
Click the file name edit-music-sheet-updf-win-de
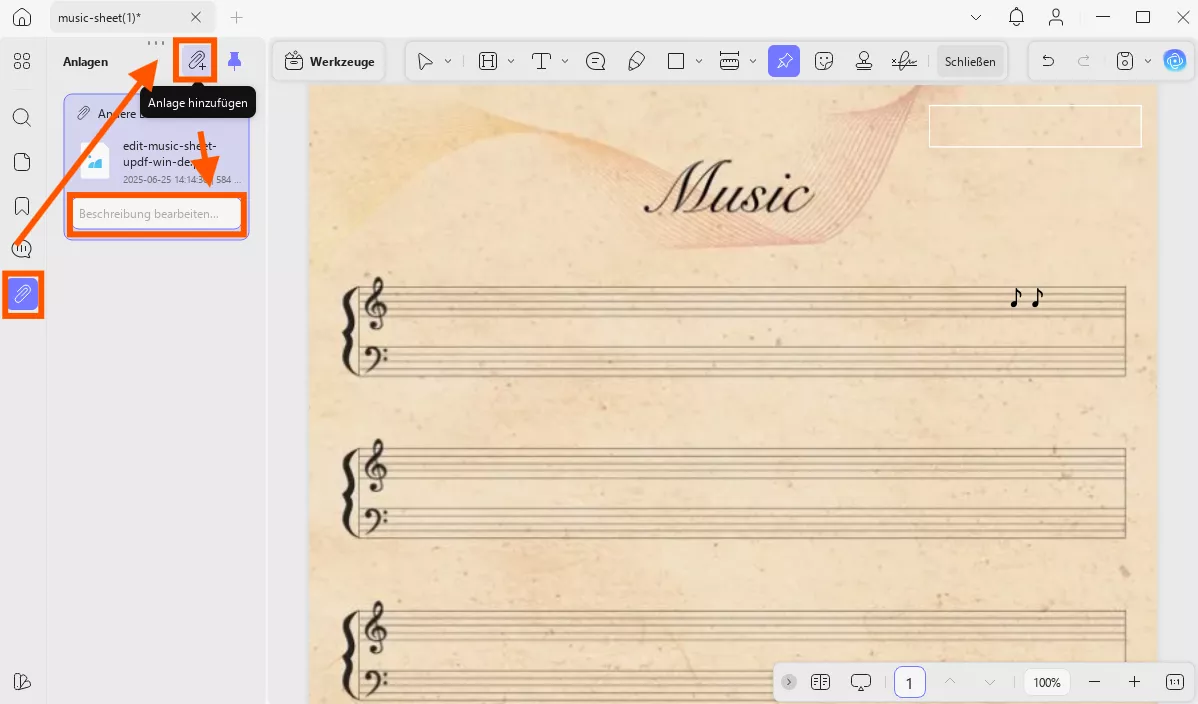pos(170,154)
